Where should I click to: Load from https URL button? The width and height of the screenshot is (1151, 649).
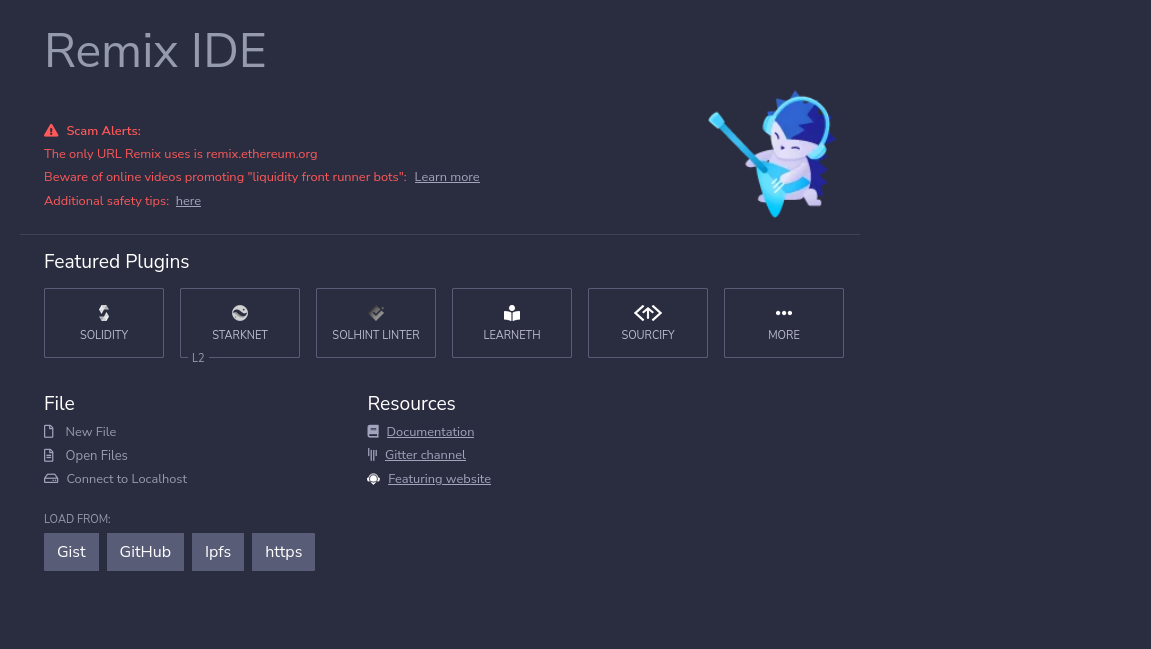(x=283, y=552)
